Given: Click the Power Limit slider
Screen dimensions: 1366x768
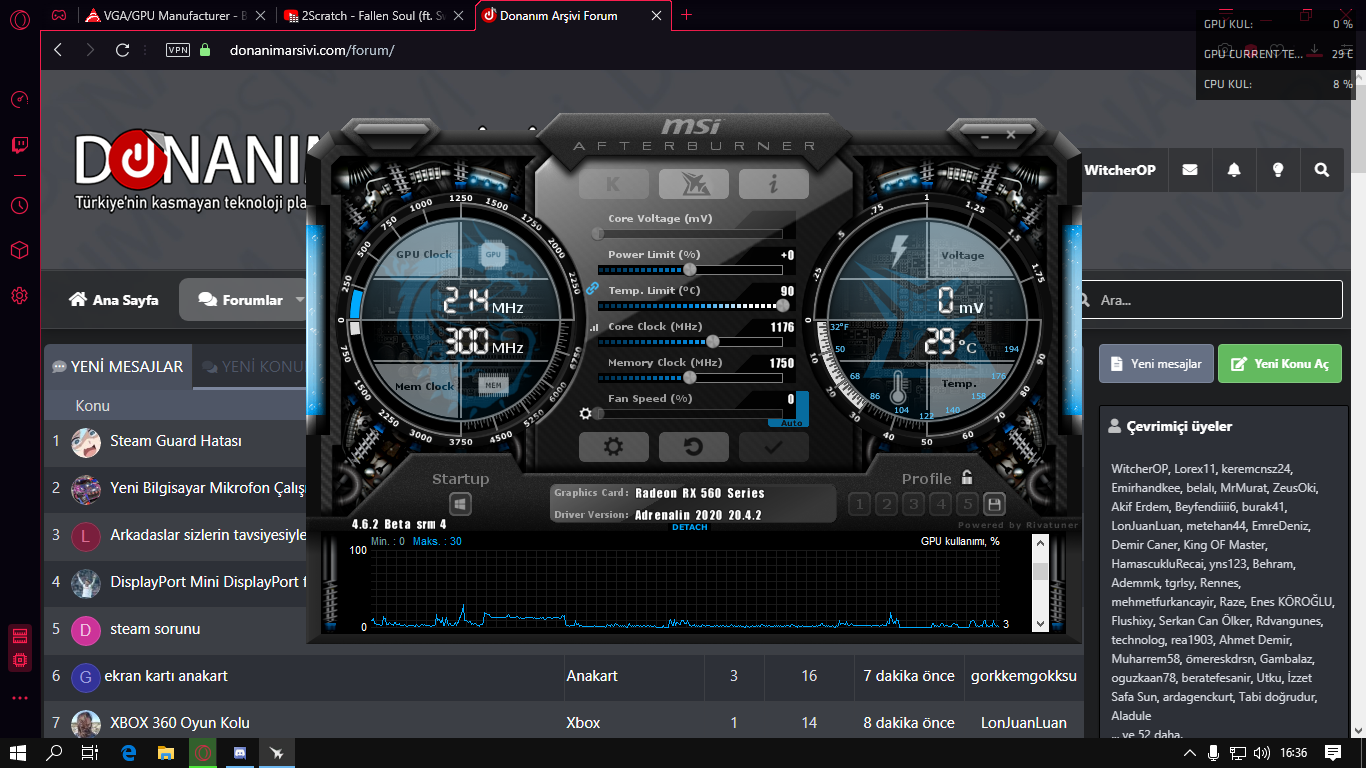Looking at the screenshot, I should (691, 270).
